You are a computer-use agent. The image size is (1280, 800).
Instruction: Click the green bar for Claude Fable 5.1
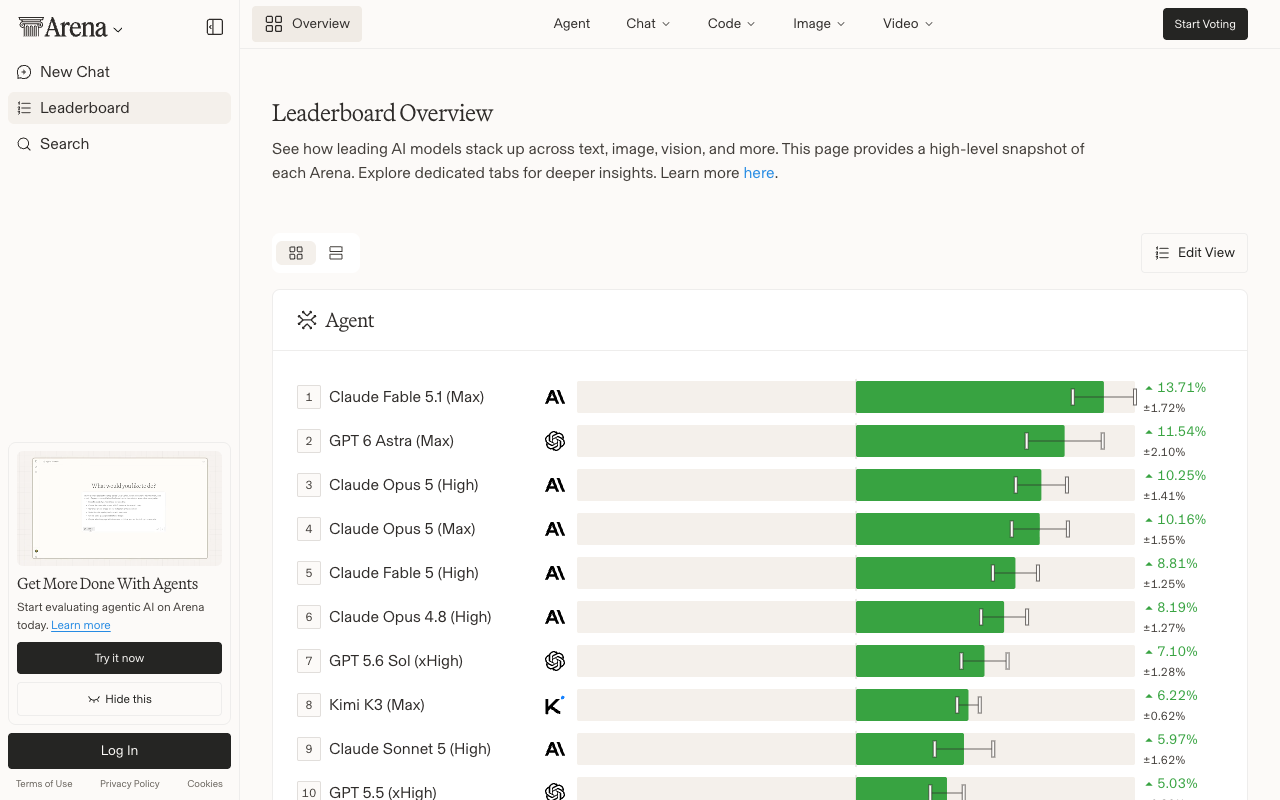tap(980, 397)
